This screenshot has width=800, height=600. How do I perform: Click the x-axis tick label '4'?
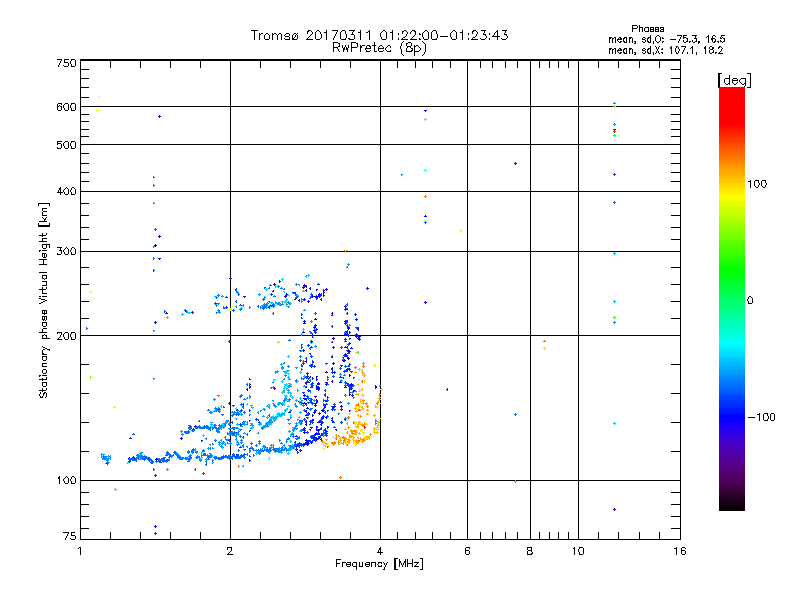pyautogui.click(x=380, y=551)
